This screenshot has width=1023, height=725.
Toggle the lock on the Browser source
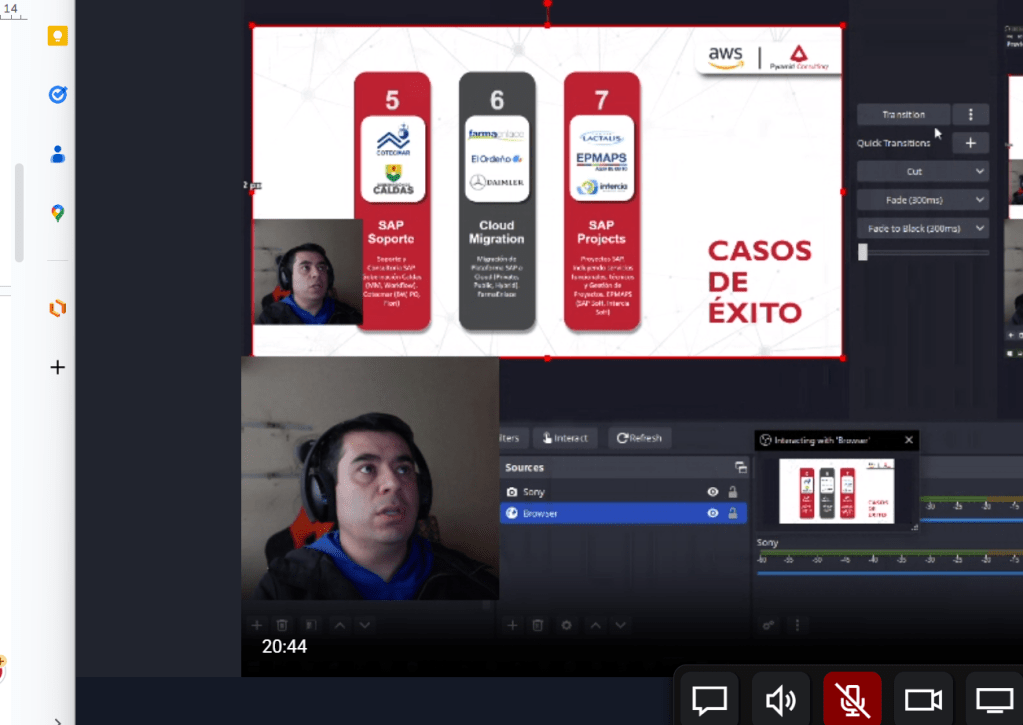(x=733, y=514)
